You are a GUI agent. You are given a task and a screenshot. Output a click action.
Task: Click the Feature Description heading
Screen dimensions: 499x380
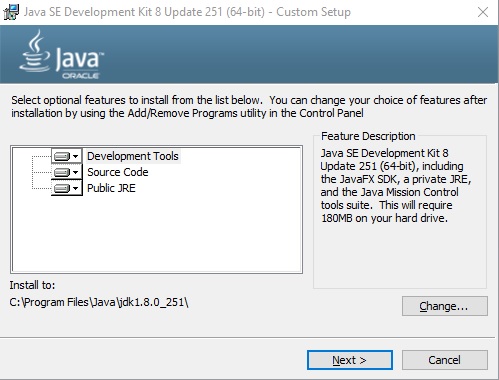click(x=368, y=136)
